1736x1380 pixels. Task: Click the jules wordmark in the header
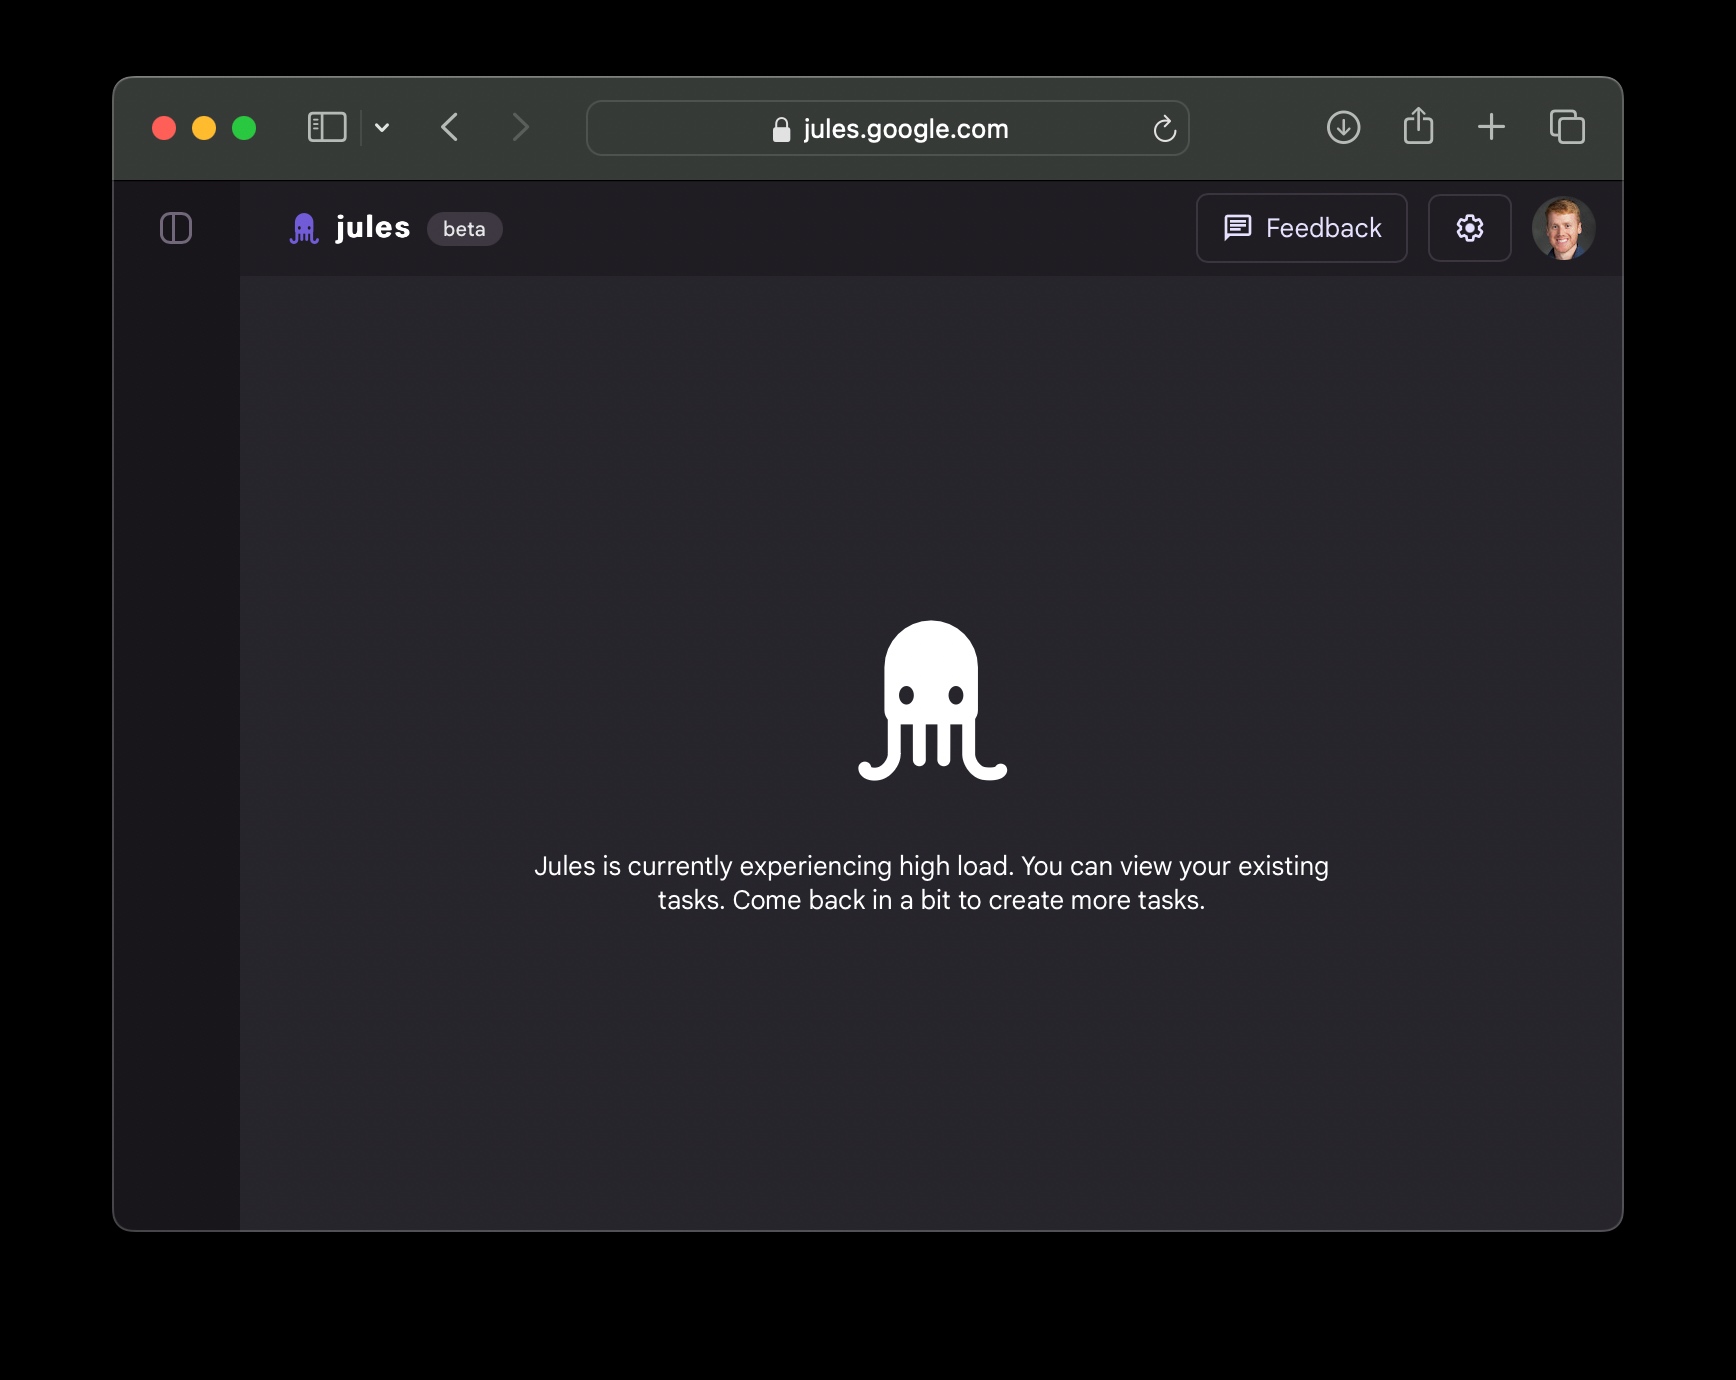coord(373,228)
